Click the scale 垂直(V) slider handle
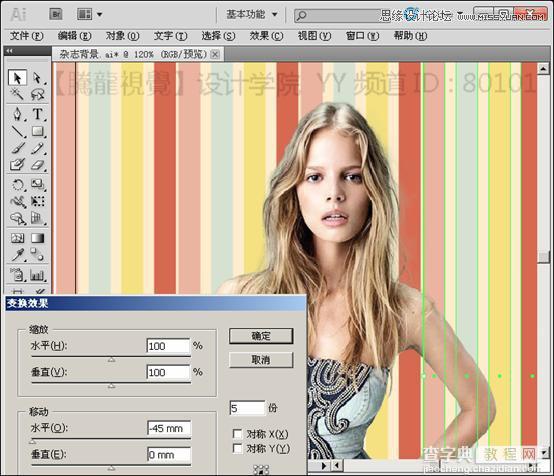 click(x=111, y=386)
